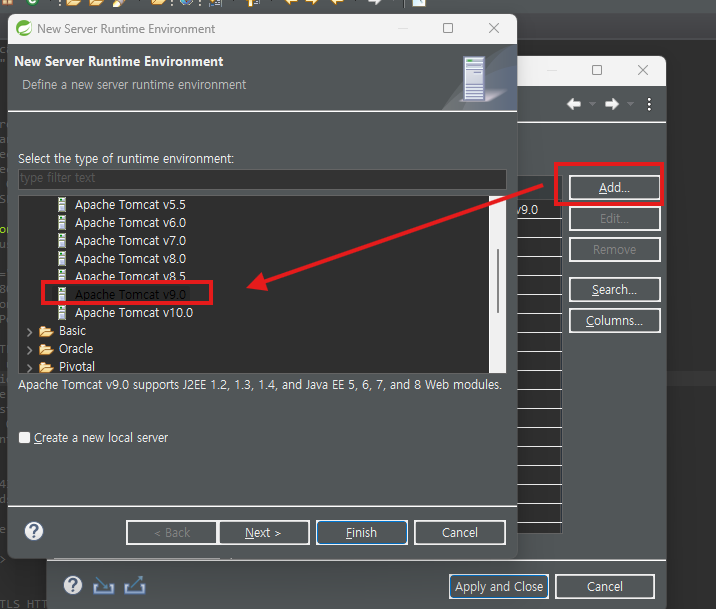Close the Preferences window
Image resolution: width=716 pixels, height=609 pixels.
[643, 70]
